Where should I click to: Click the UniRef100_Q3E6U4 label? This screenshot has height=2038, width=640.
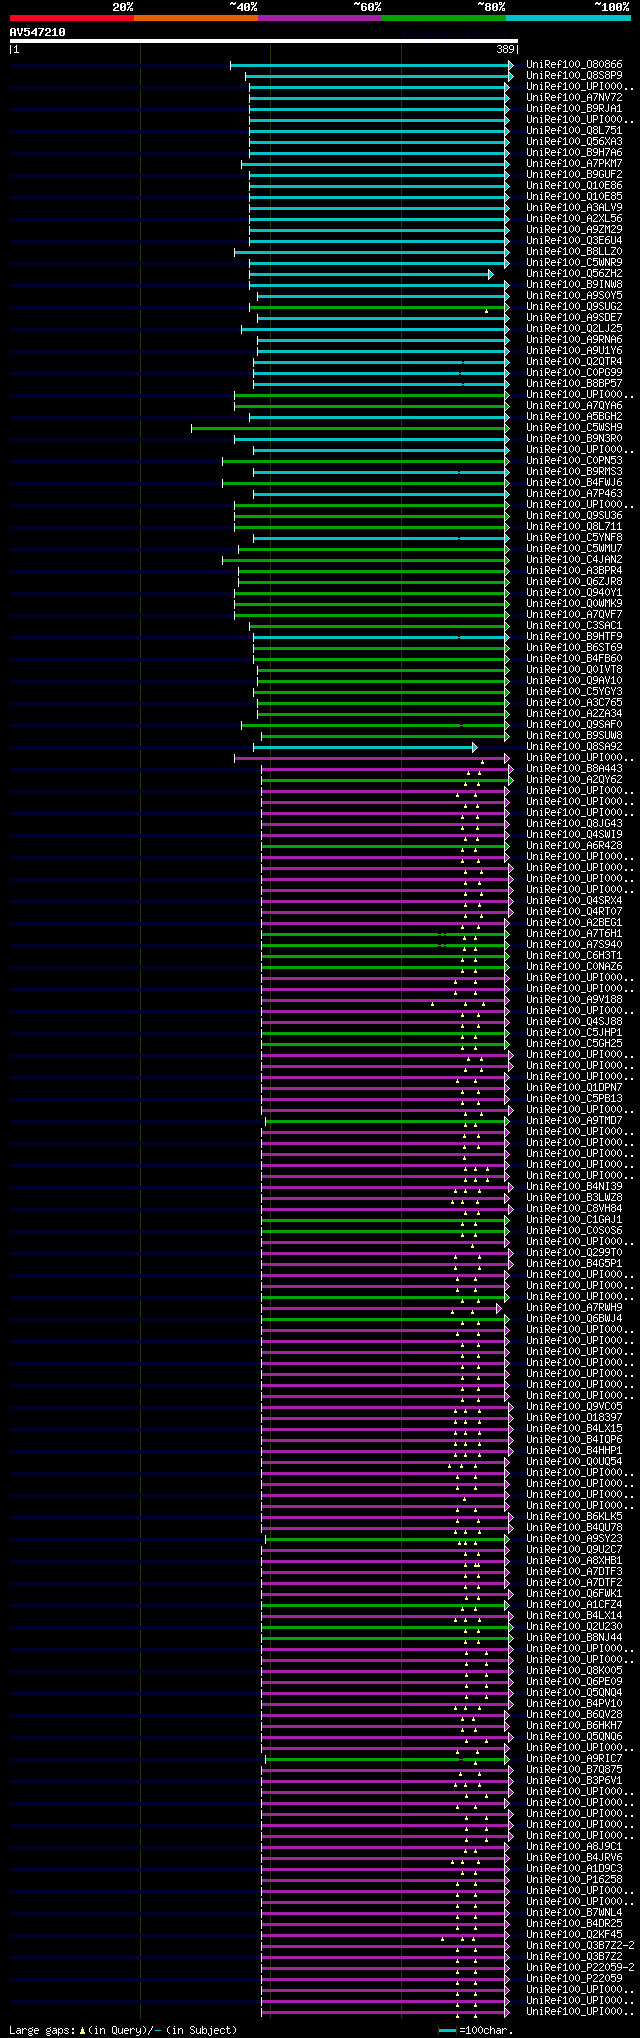574,241
